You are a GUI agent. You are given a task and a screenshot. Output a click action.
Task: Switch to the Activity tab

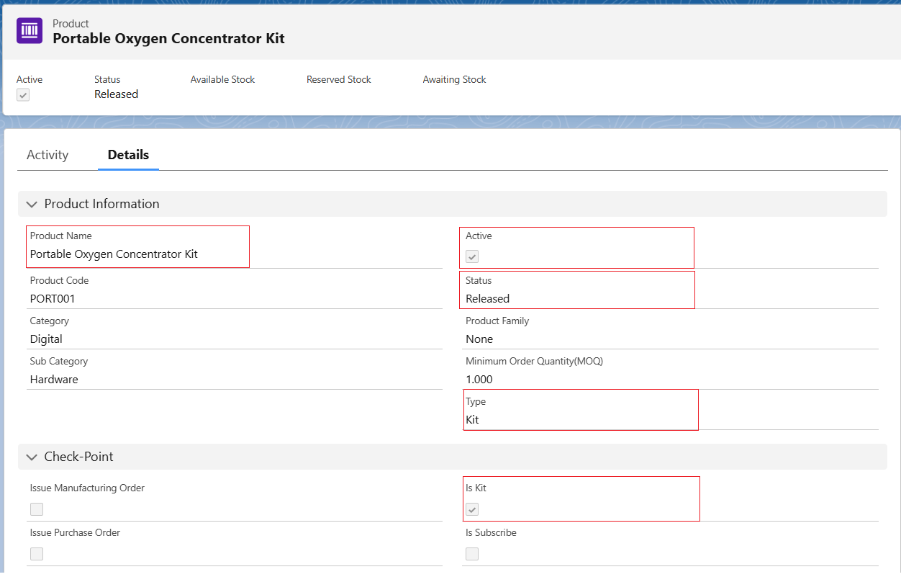47,155
